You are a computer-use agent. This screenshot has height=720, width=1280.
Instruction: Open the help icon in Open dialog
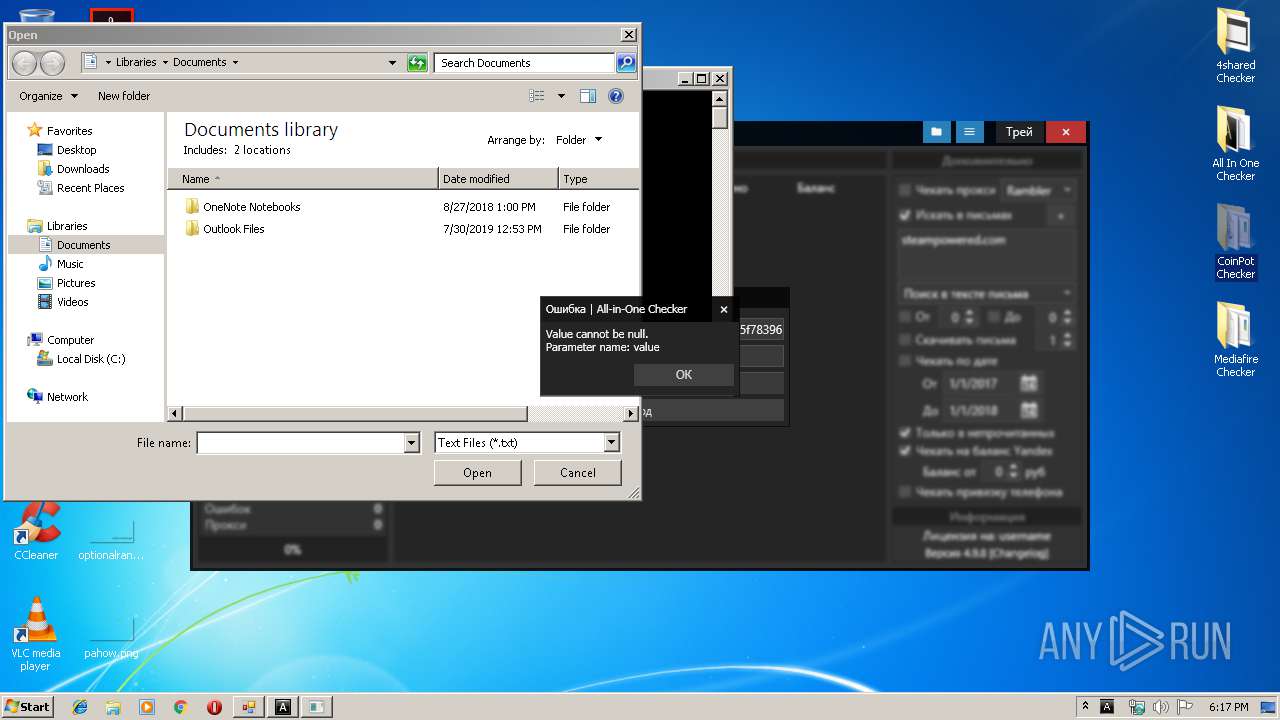(616, 96)
